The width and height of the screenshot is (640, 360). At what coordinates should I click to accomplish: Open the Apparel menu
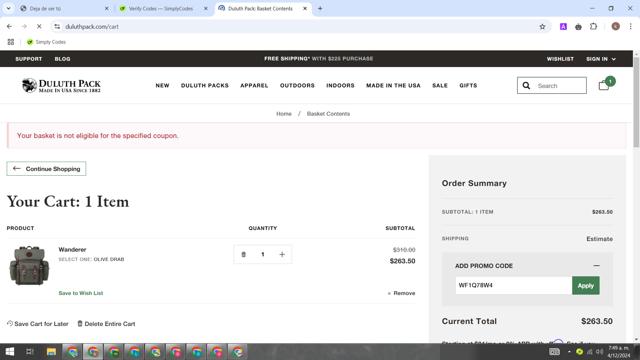(254, 85)
